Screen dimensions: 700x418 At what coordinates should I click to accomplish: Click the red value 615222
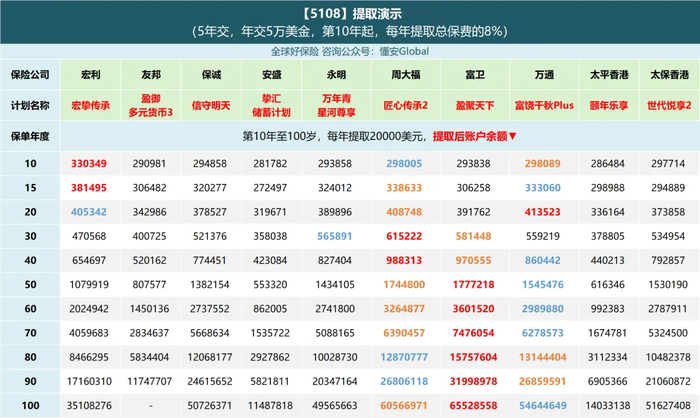tap(404, 236)
